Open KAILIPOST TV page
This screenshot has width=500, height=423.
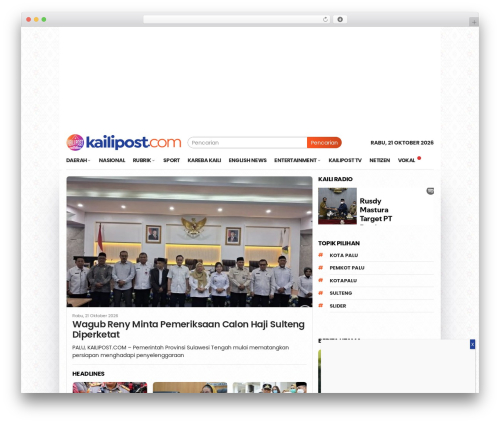pos(345,160)
